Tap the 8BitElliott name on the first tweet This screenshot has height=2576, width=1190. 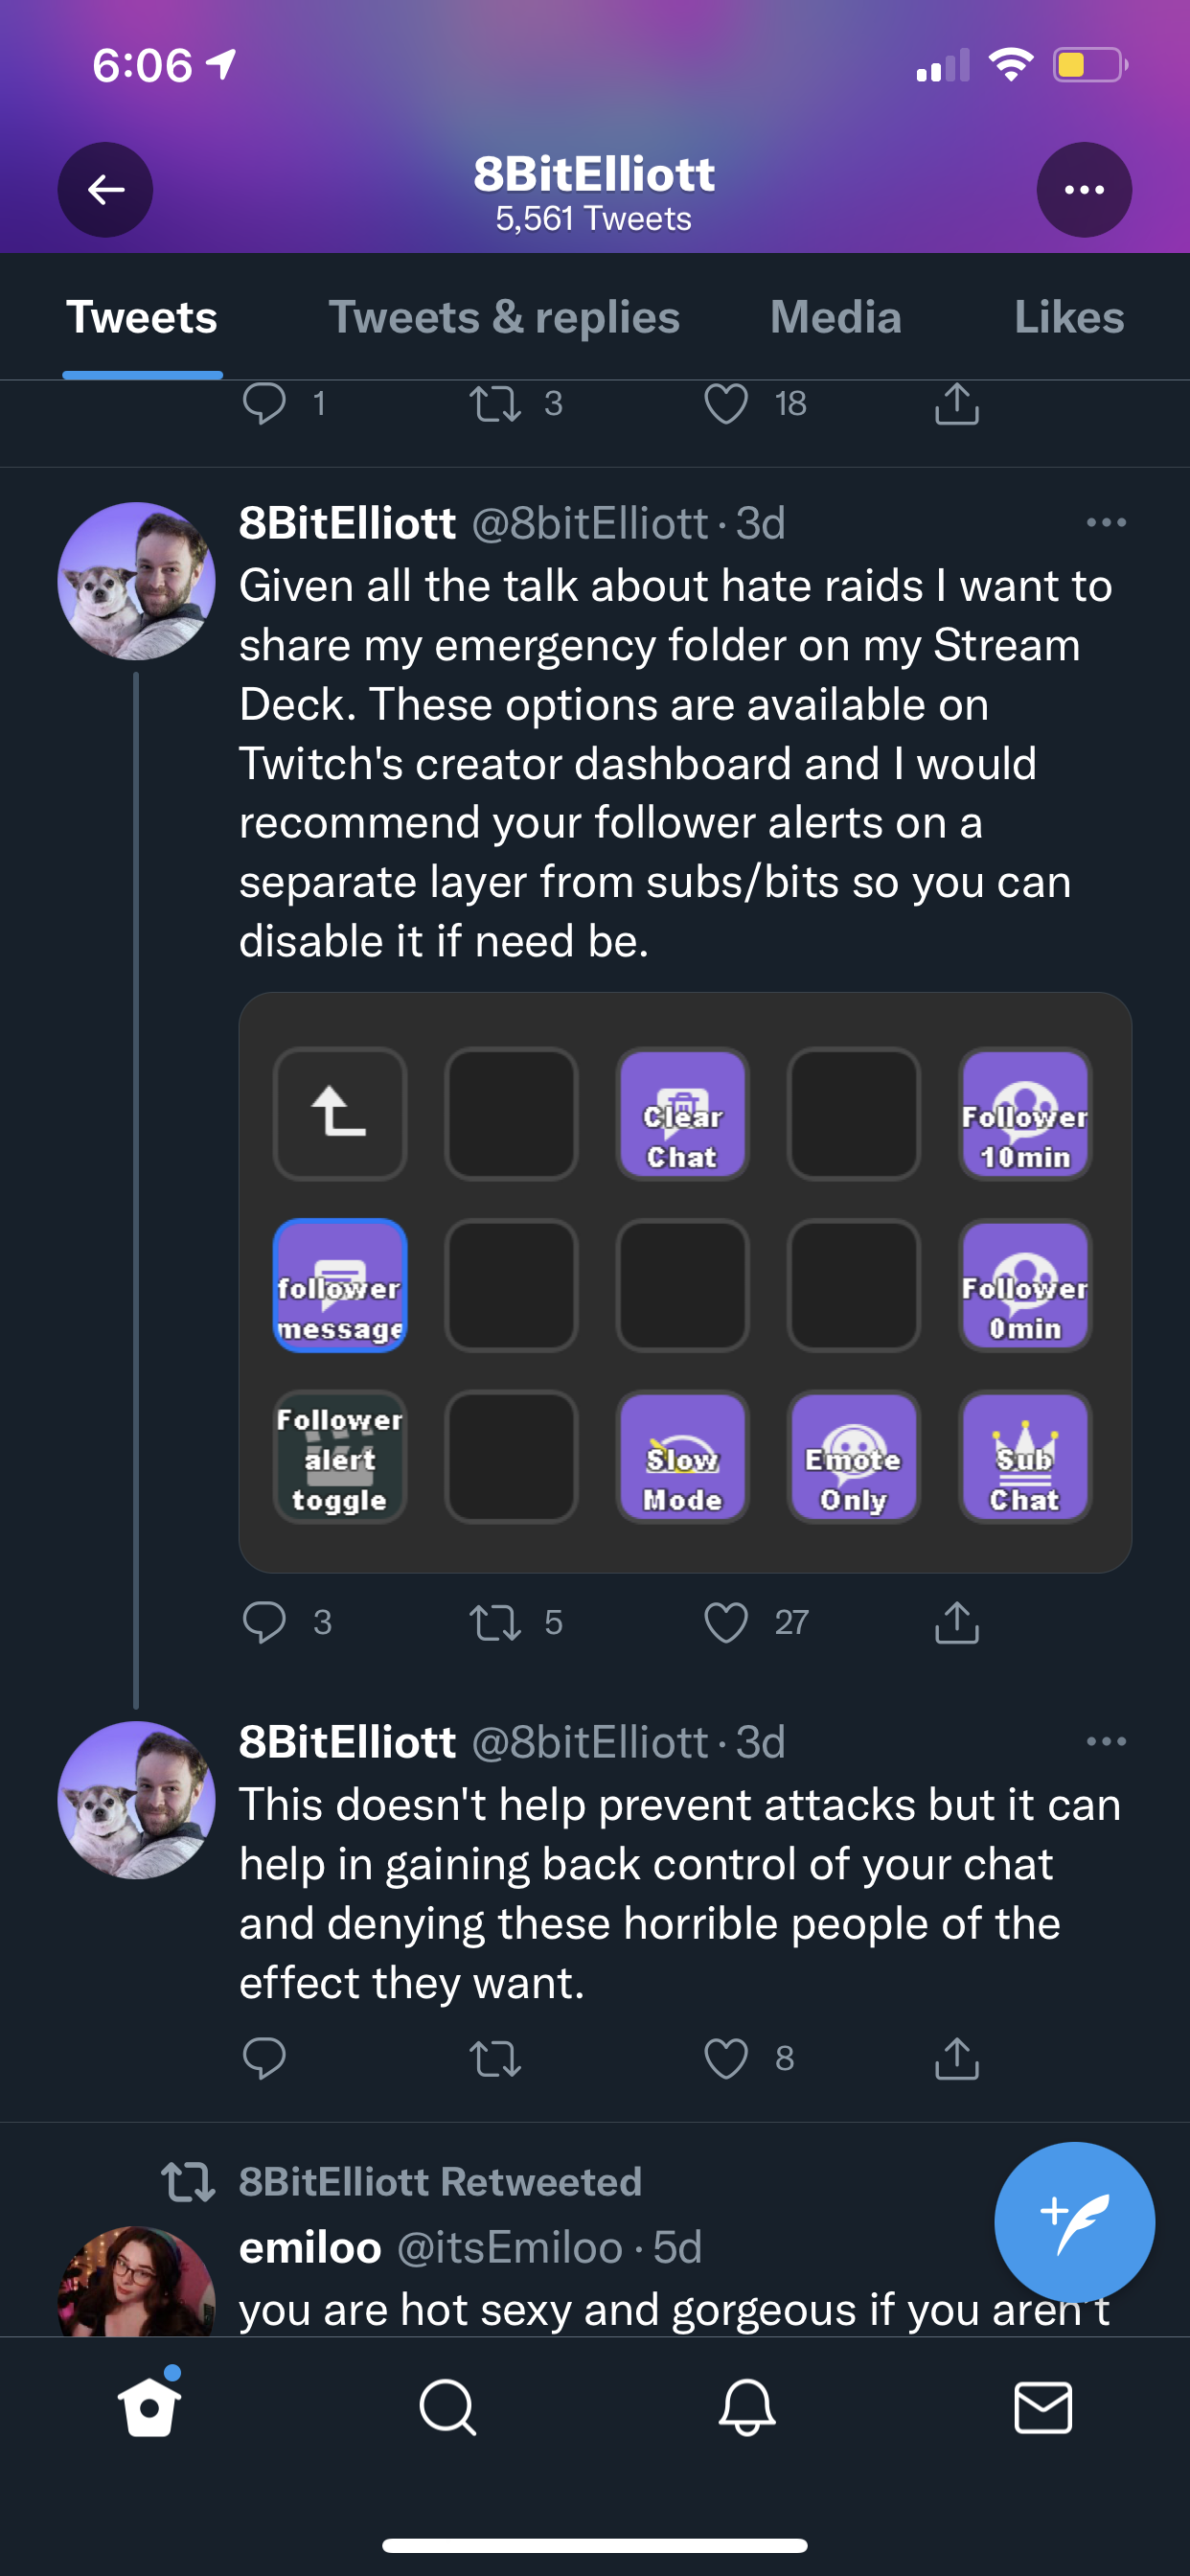tap(347, 523)
